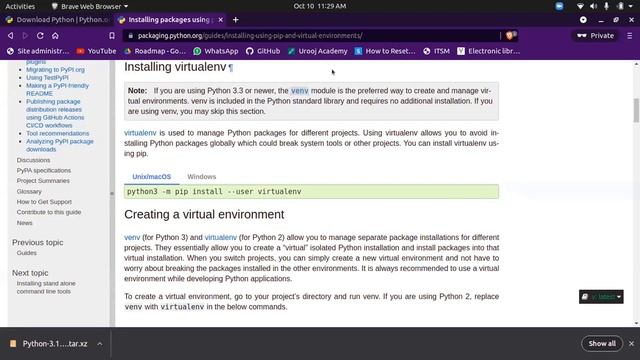Viewport: 640px width, 360px height.
Task: Open the How to Reset bookmark
Action: 385,51
